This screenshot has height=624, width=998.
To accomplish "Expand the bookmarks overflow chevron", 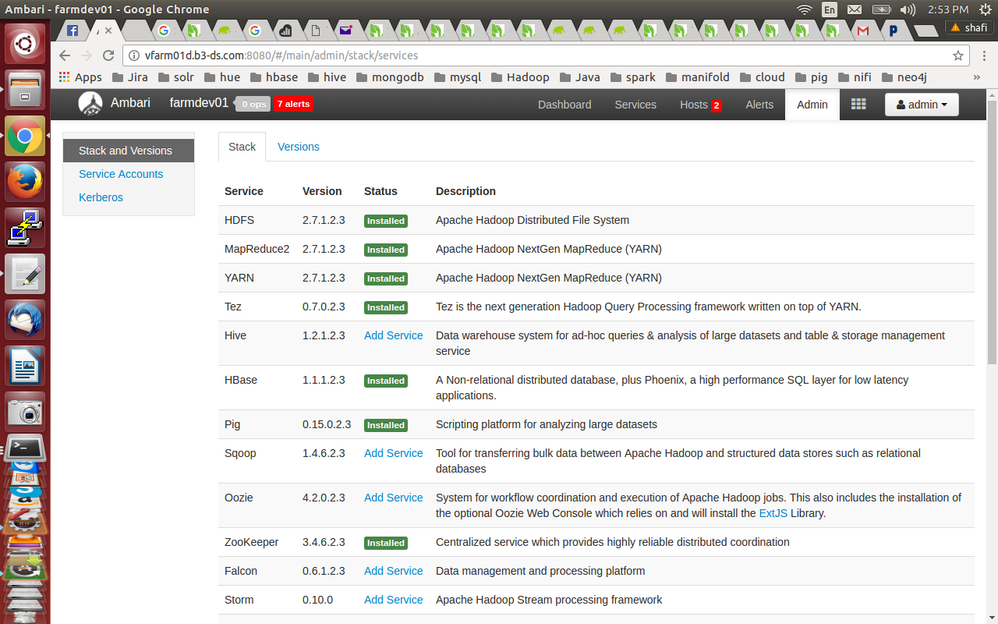I will (x=977, y=76).
